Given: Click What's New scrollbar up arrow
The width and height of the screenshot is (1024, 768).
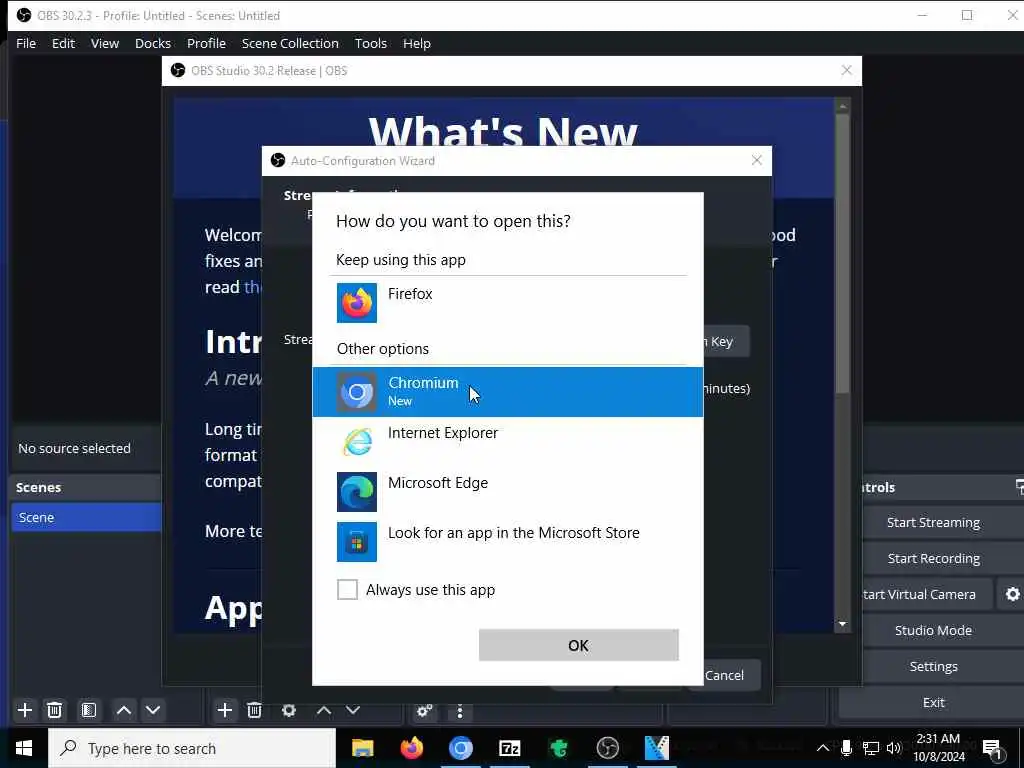Looking at the screenshot, I should (x=842, y=106).
